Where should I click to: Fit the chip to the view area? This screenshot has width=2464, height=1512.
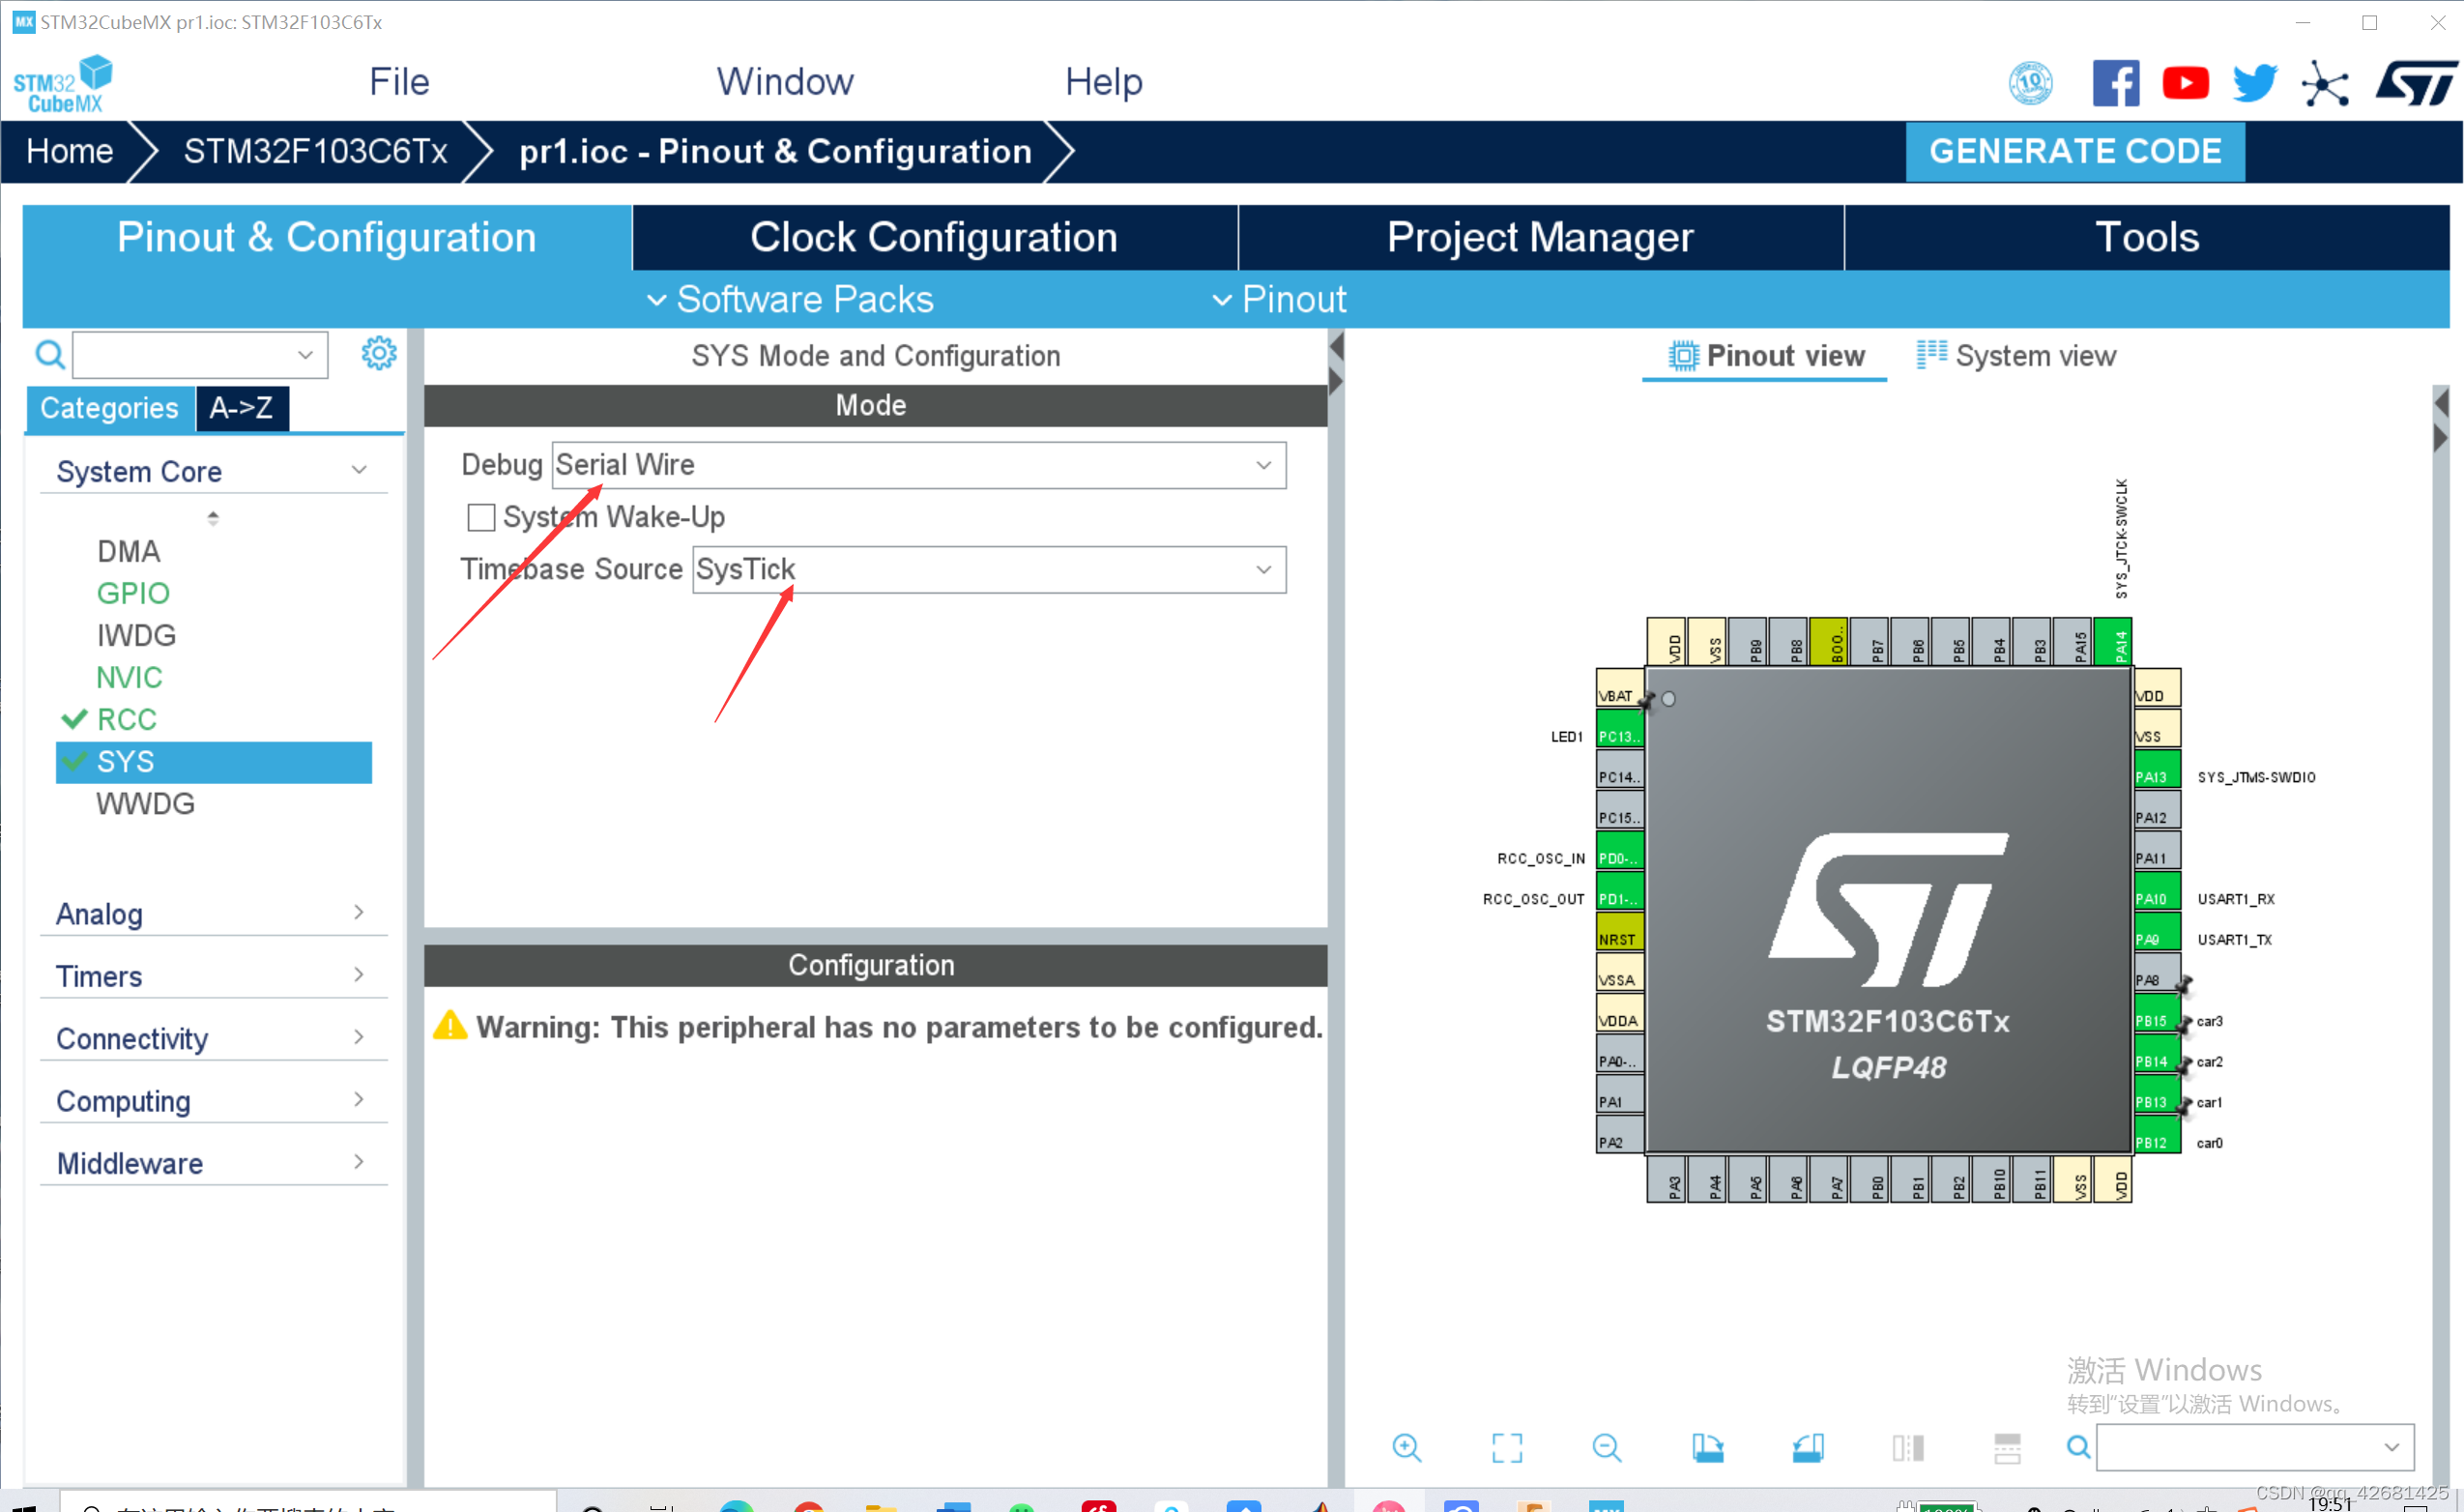pos(1506,1447)
